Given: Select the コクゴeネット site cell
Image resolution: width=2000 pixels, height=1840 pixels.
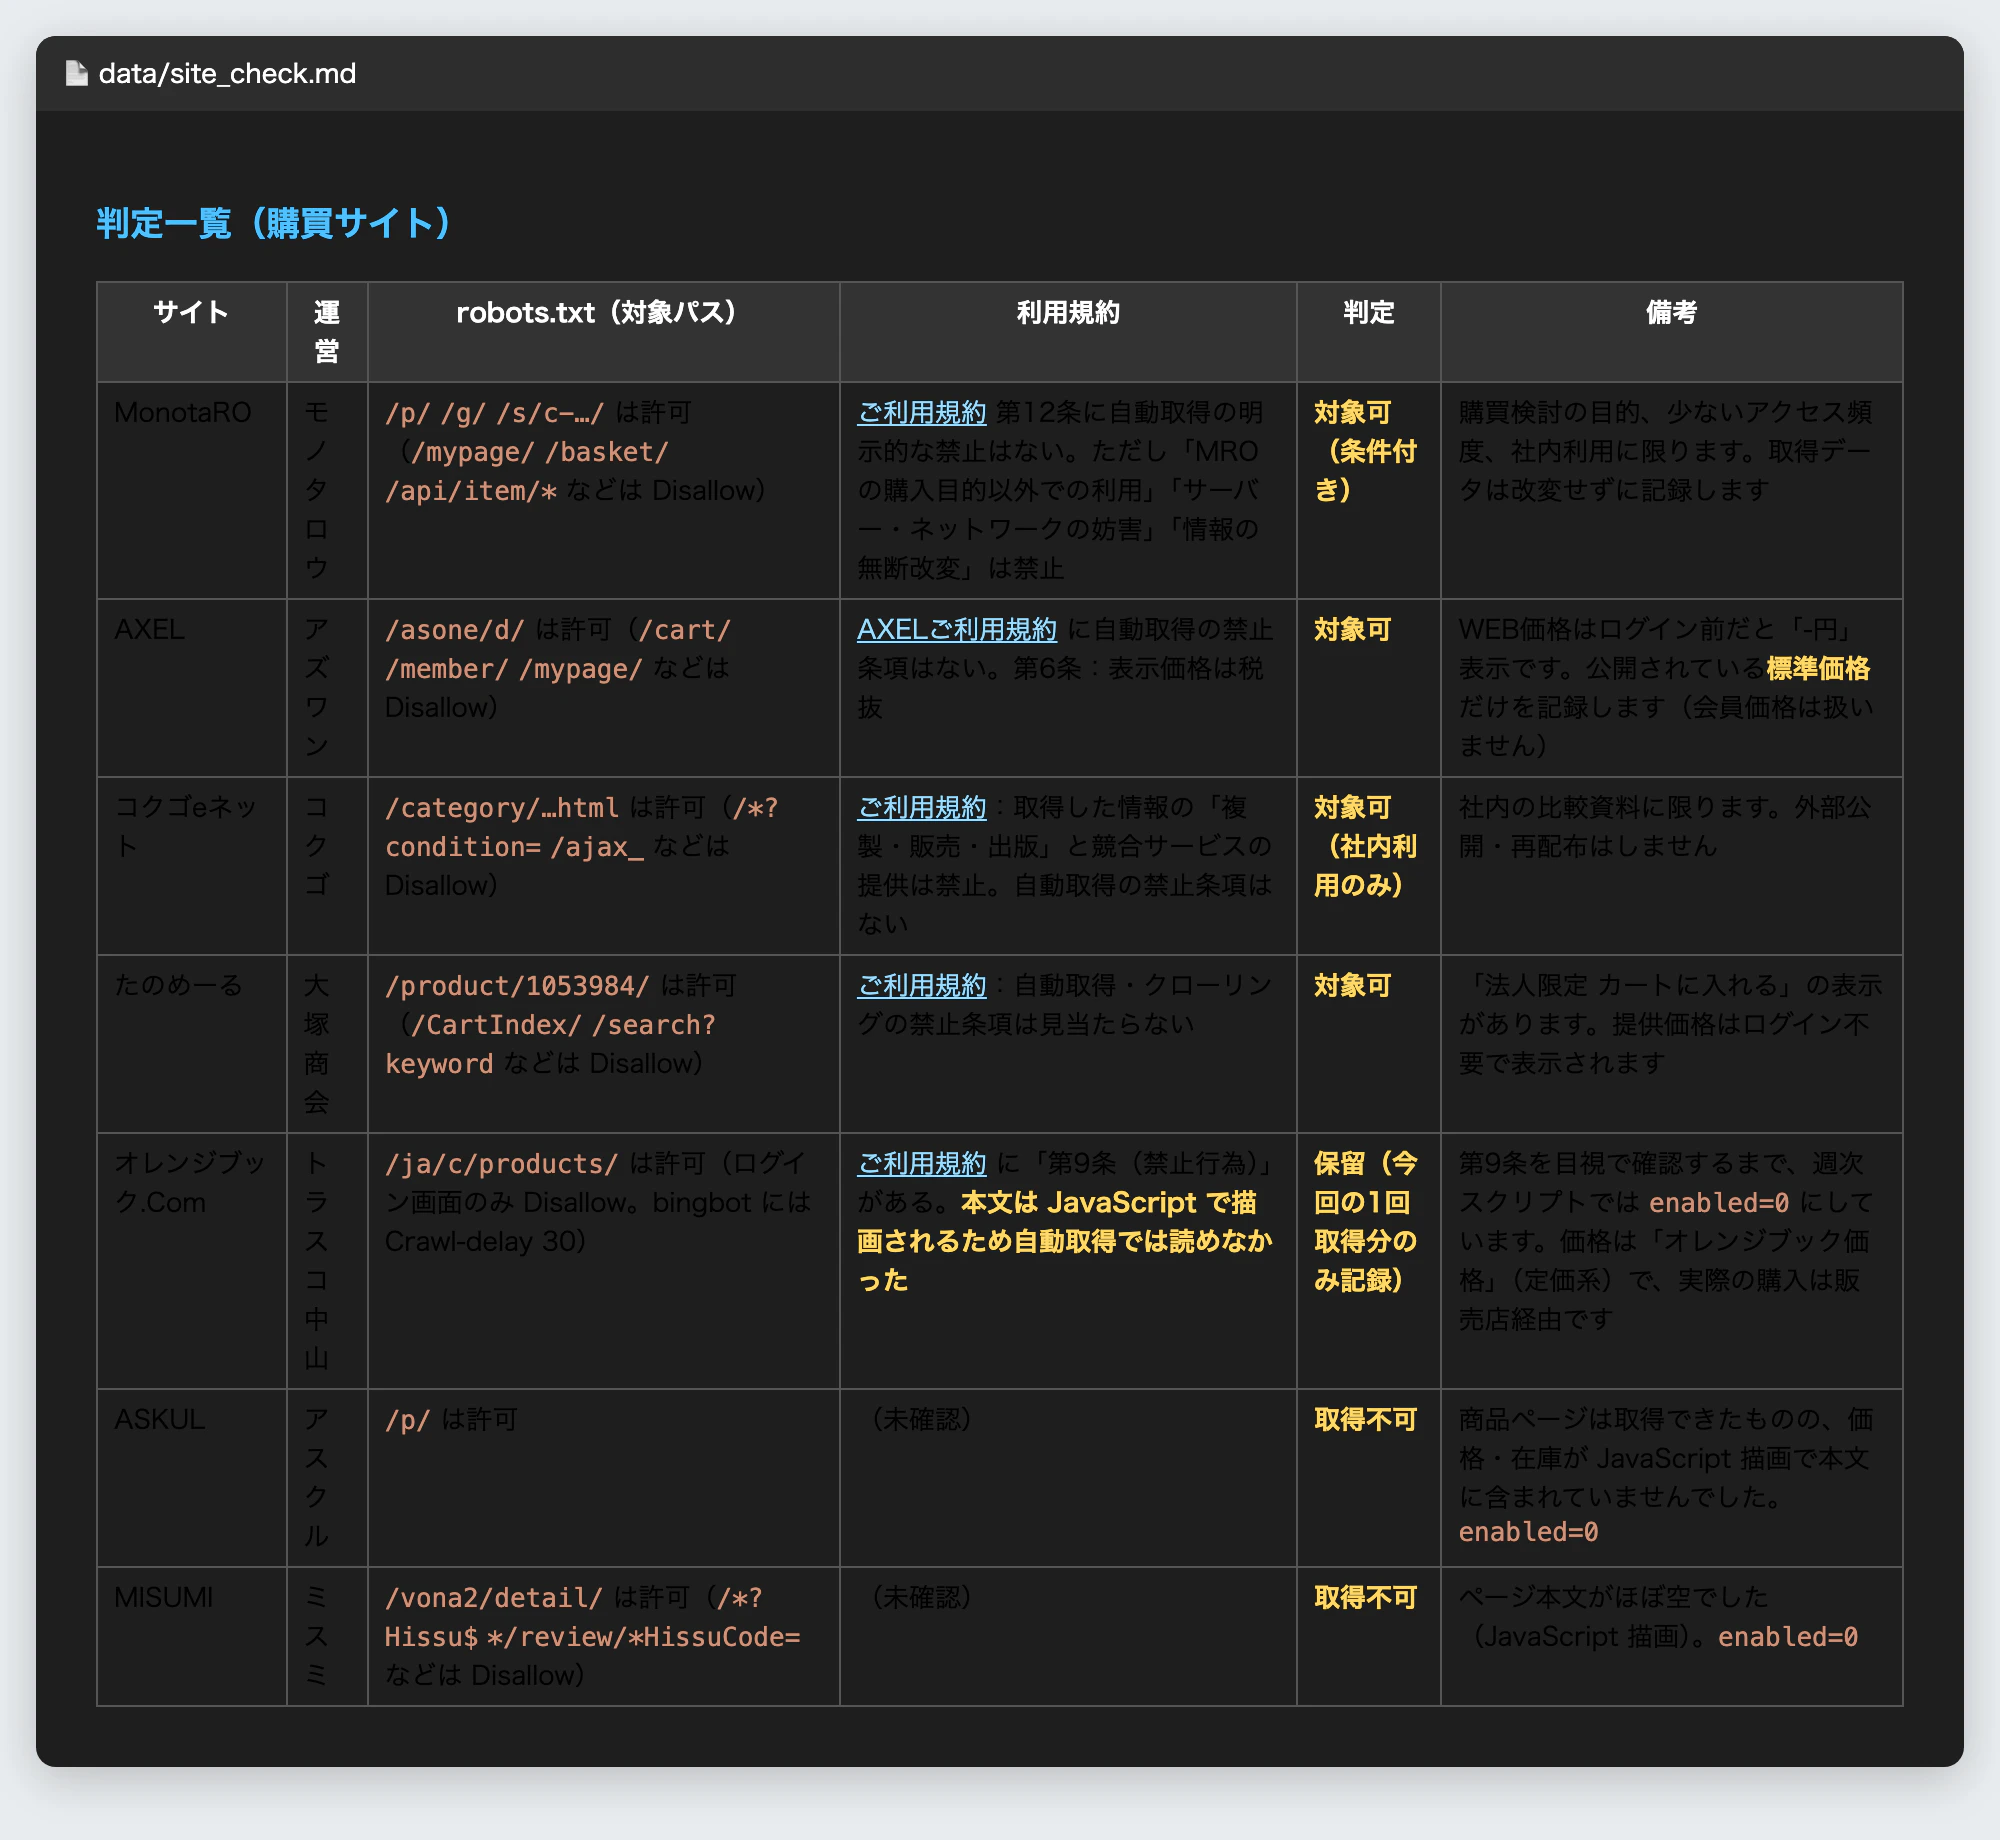Looking at the screenshot, I should point(191,866).
